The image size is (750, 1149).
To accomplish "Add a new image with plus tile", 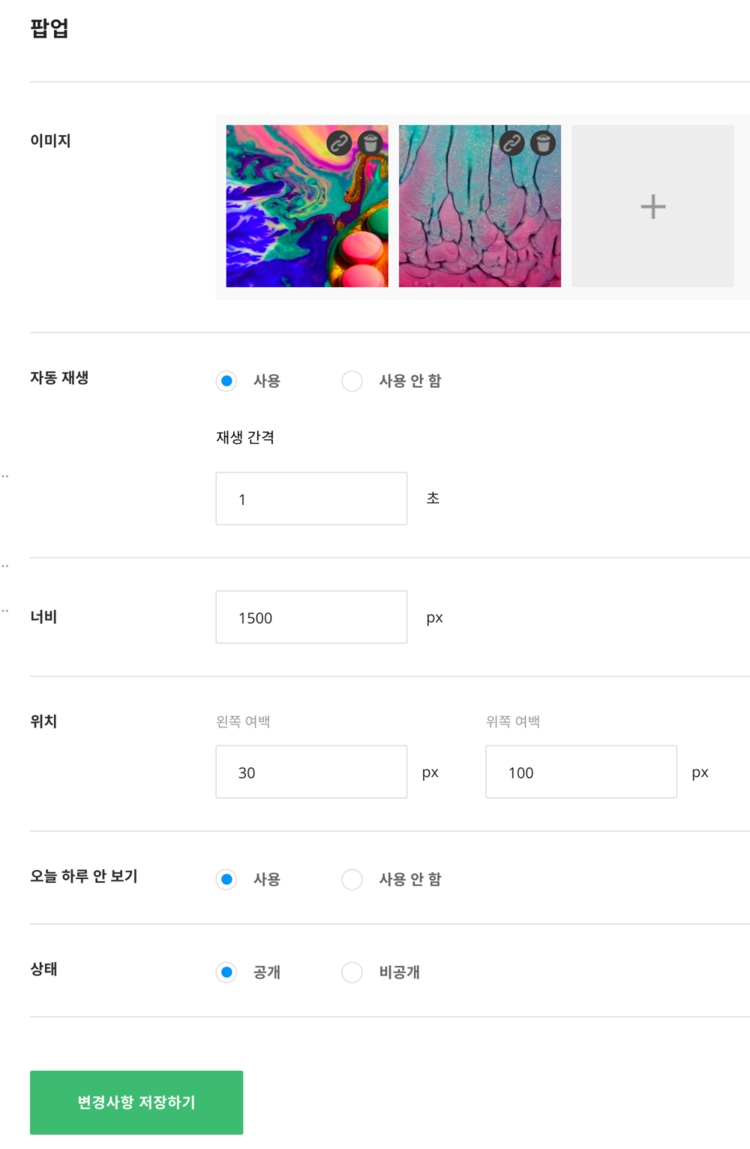I will coord(652,206).
